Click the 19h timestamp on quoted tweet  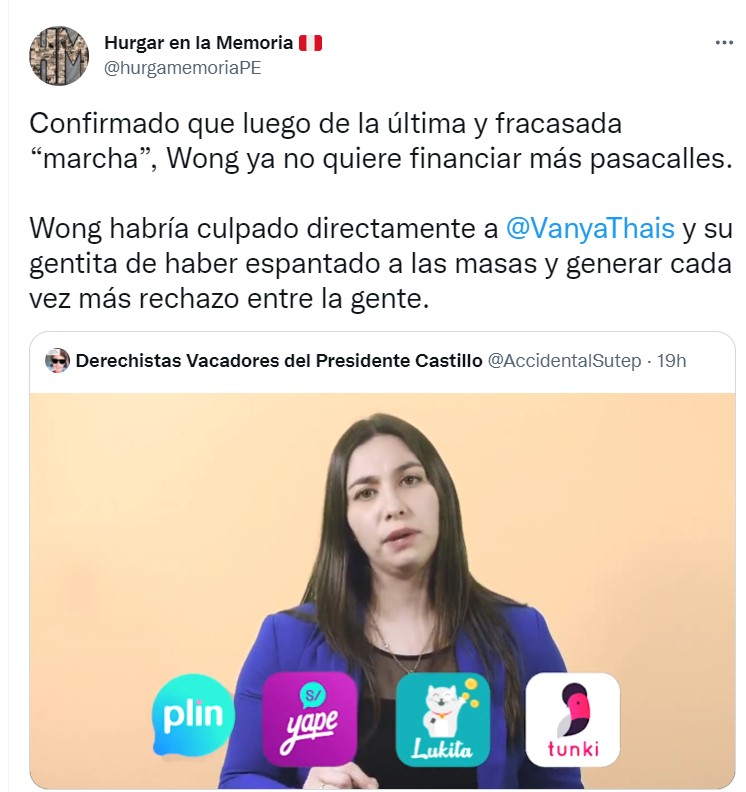671,361
